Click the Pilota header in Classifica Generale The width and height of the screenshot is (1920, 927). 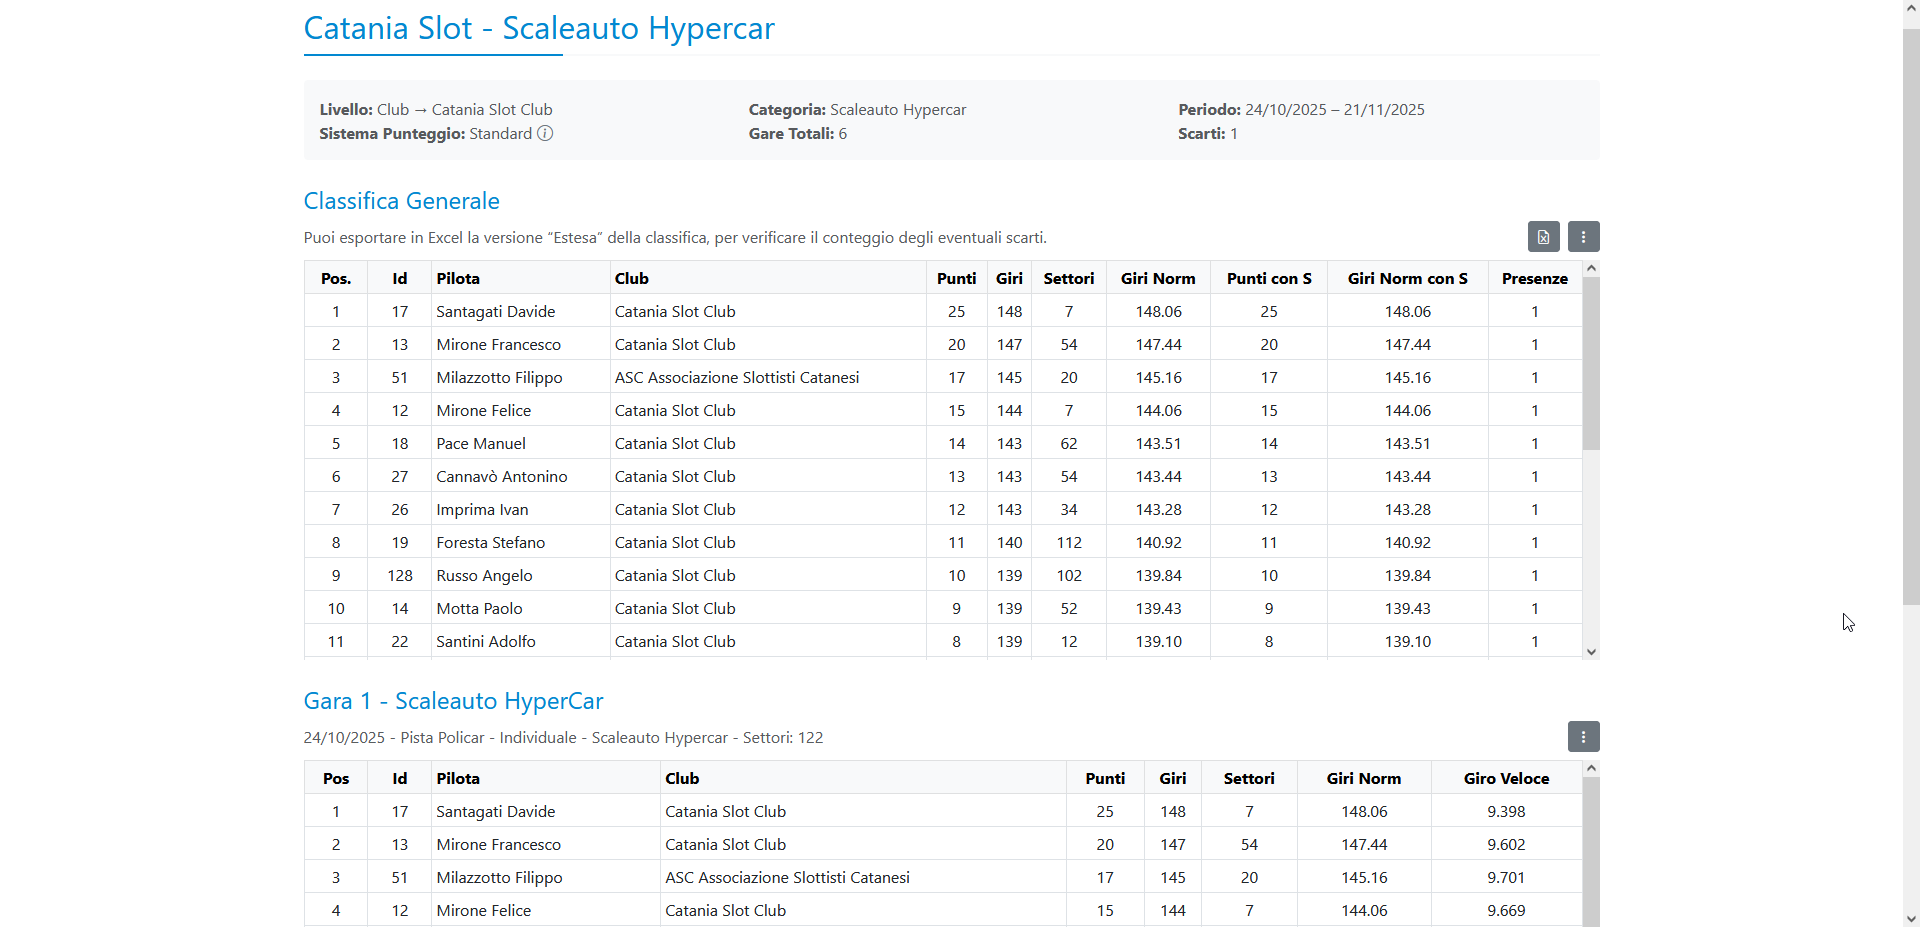(458, 279)
